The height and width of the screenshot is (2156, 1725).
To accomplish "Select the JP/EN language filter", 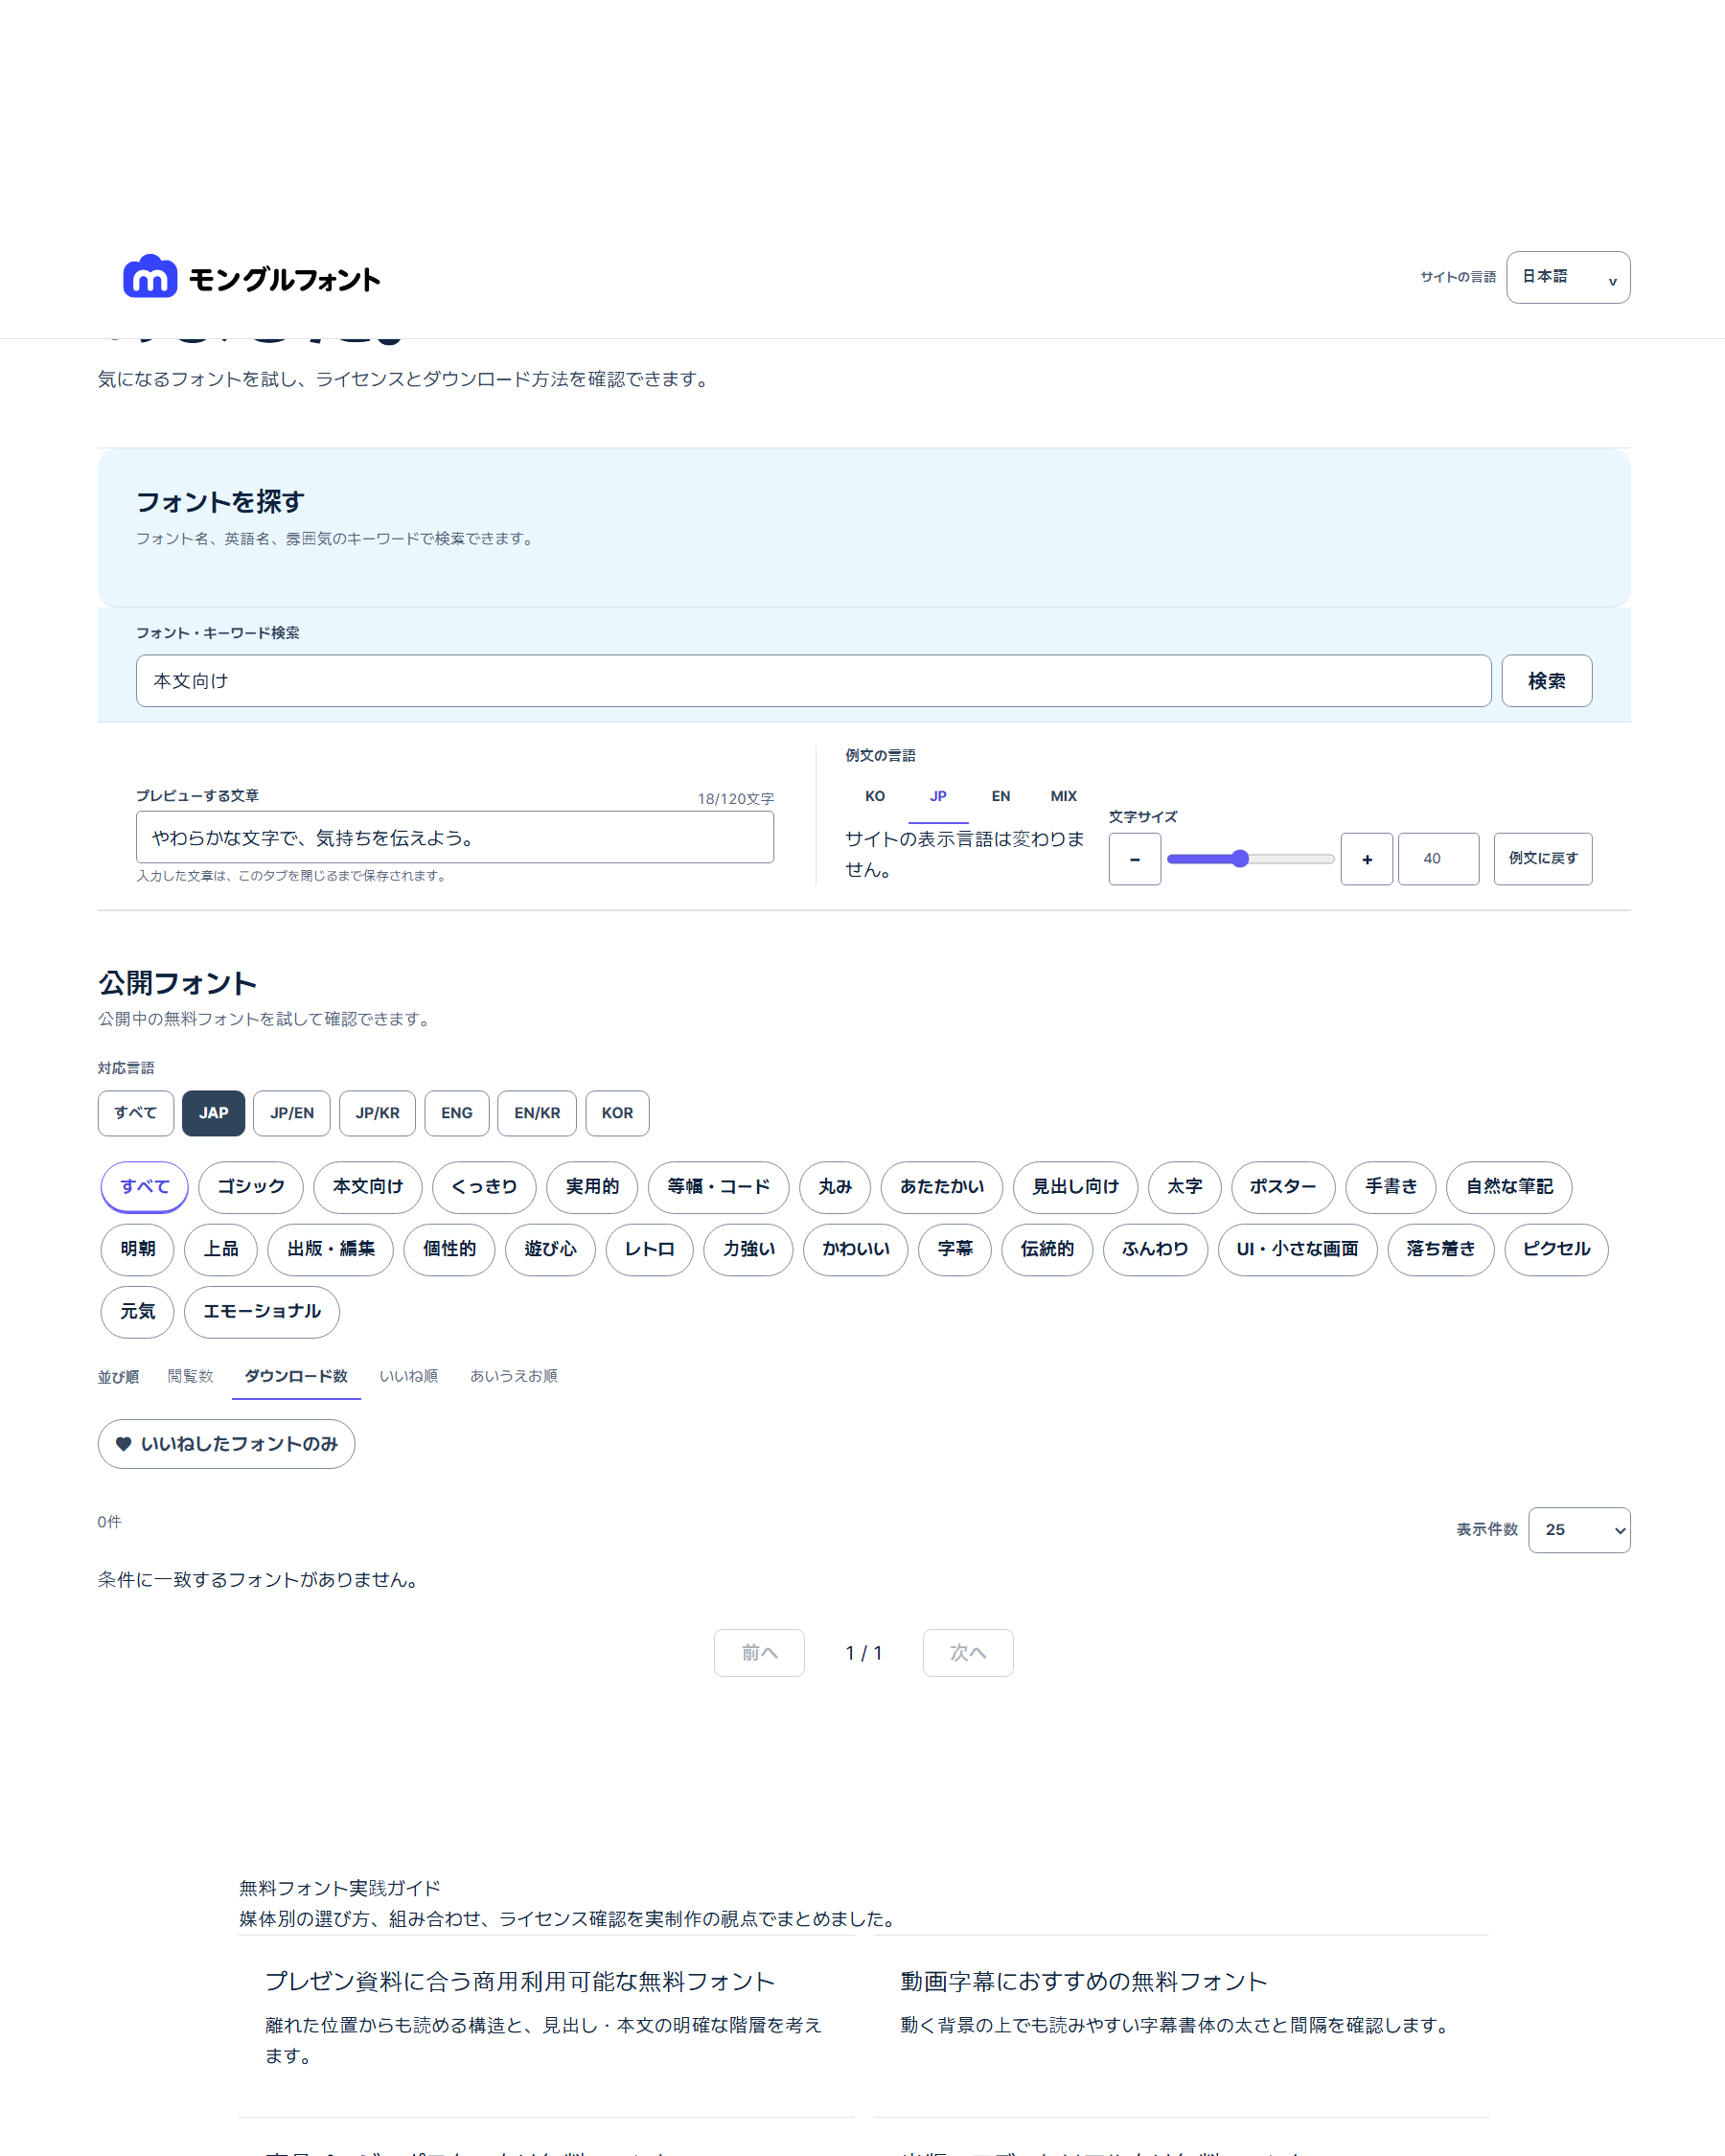I will tap(291, 1113).
